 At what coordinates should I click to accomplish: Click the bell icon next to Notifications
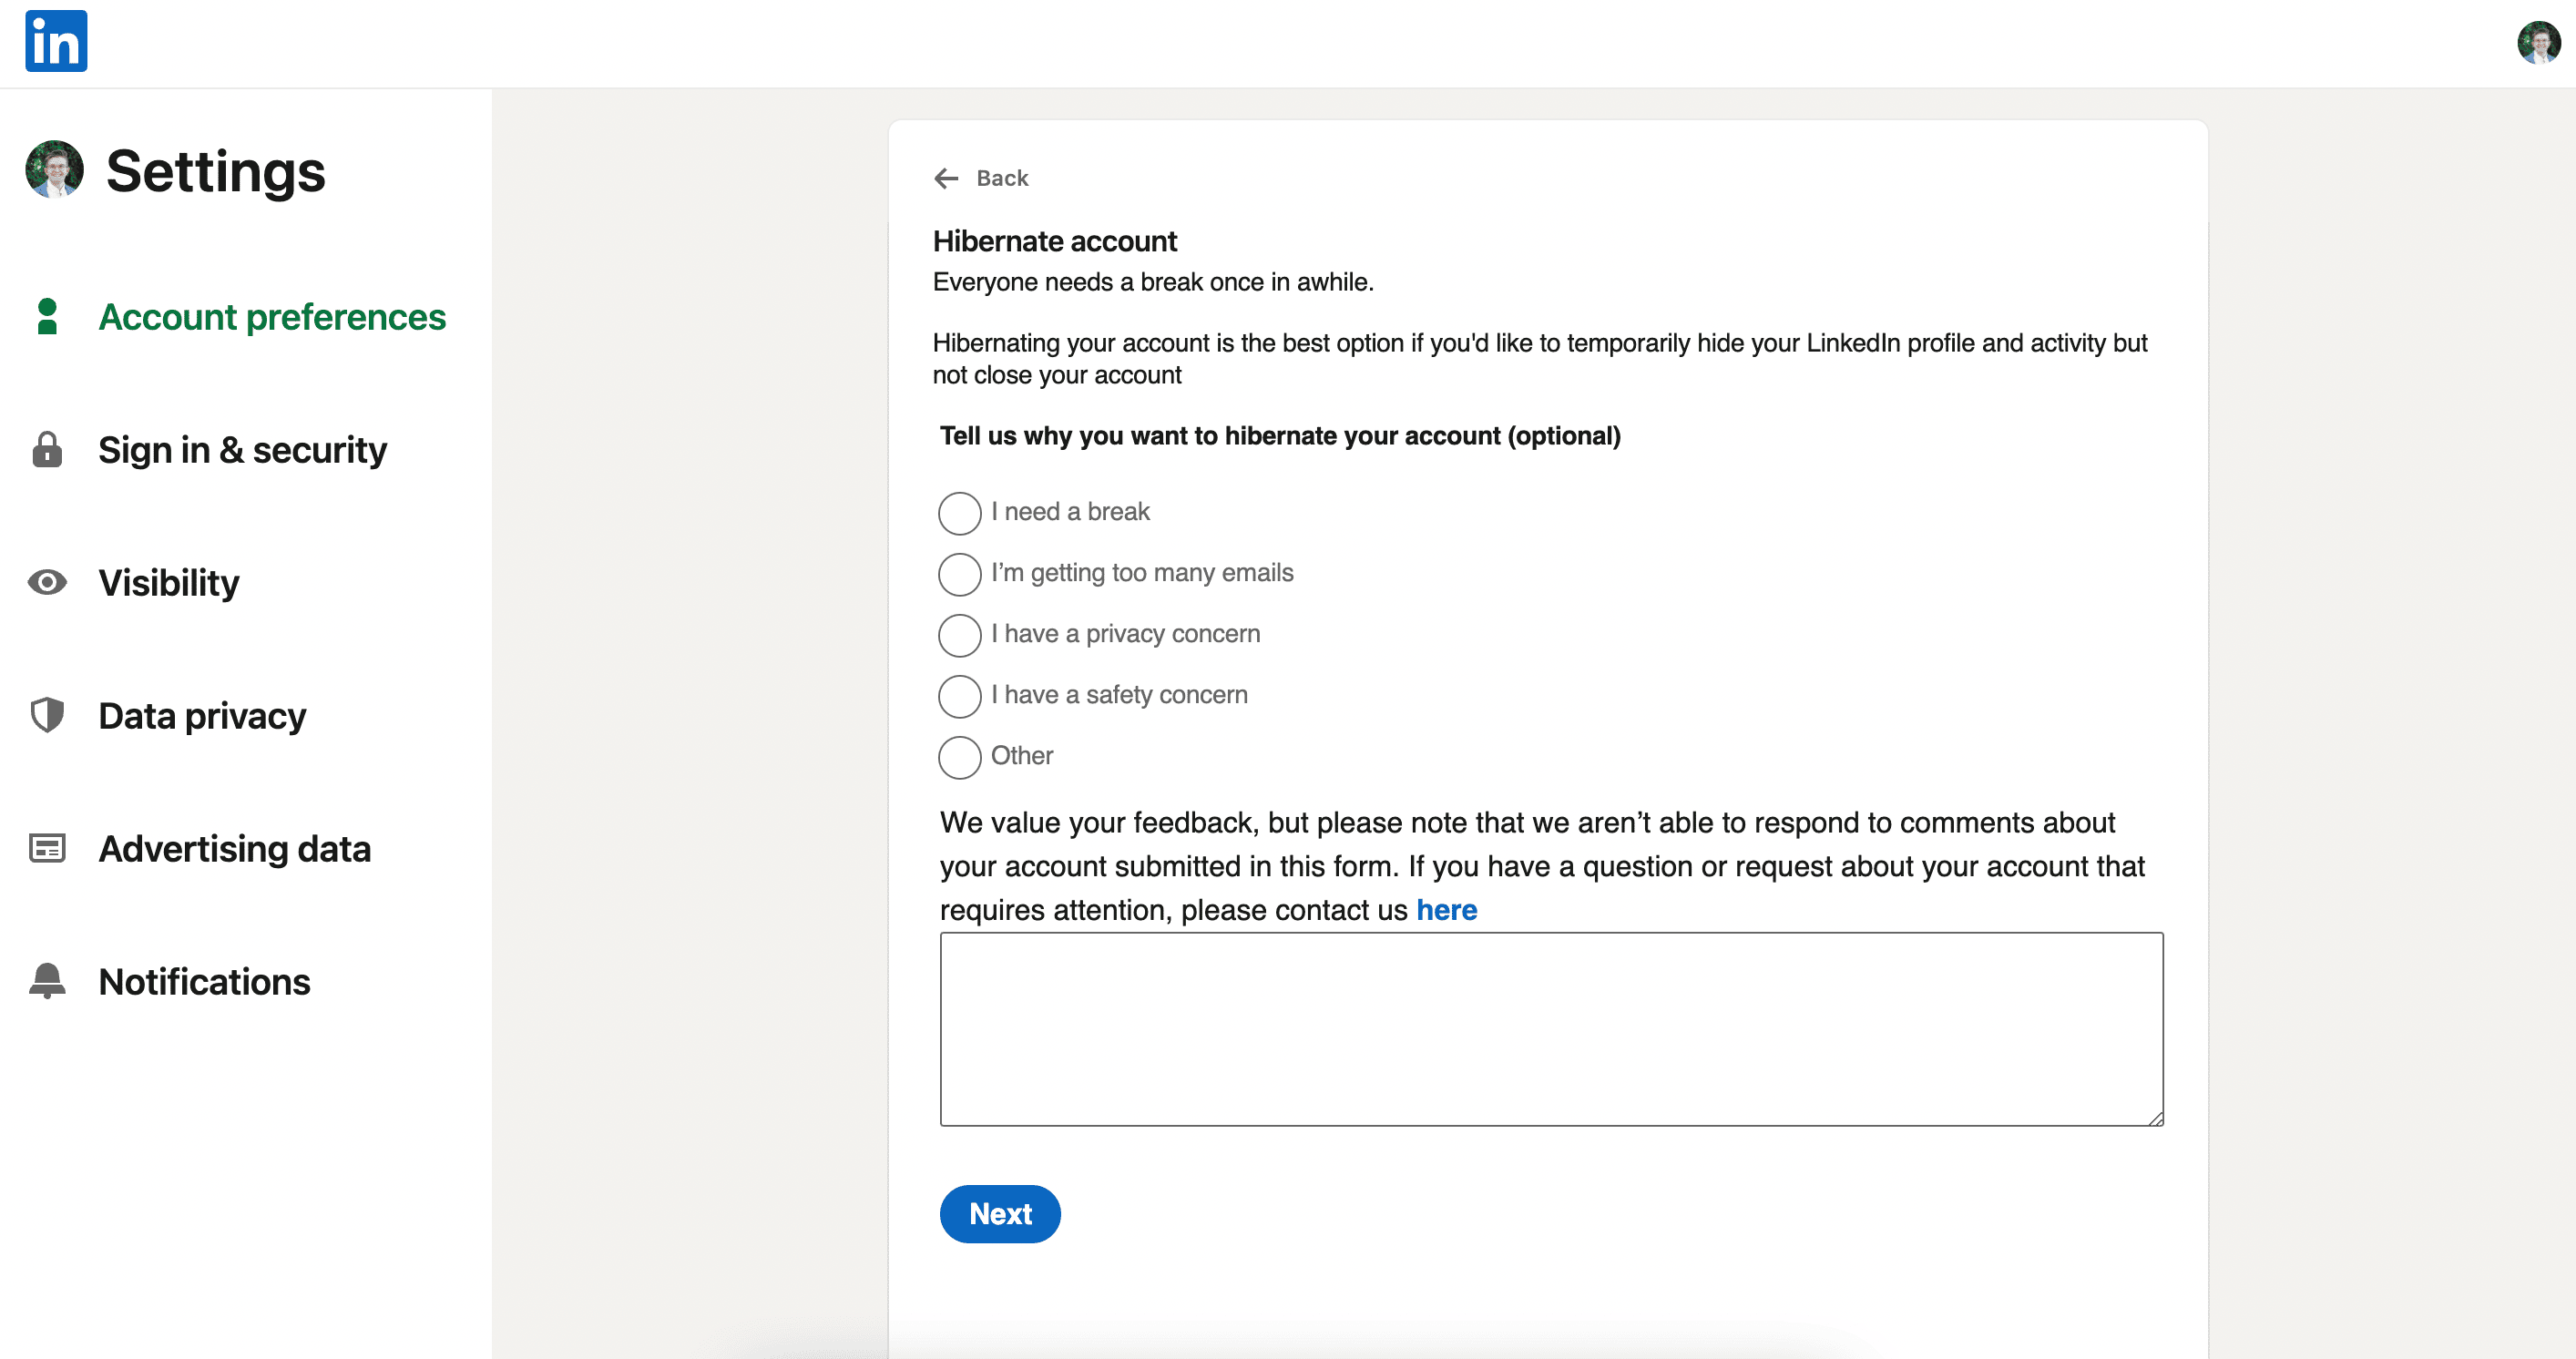point(47,981)
